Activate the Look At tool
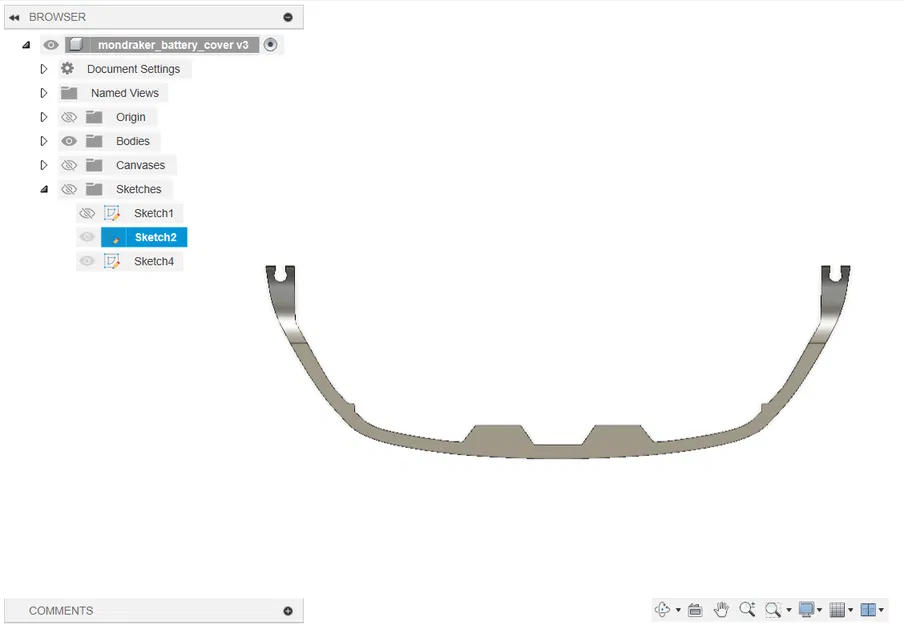Screen dimensions: 904x625 tap(695, 609)
